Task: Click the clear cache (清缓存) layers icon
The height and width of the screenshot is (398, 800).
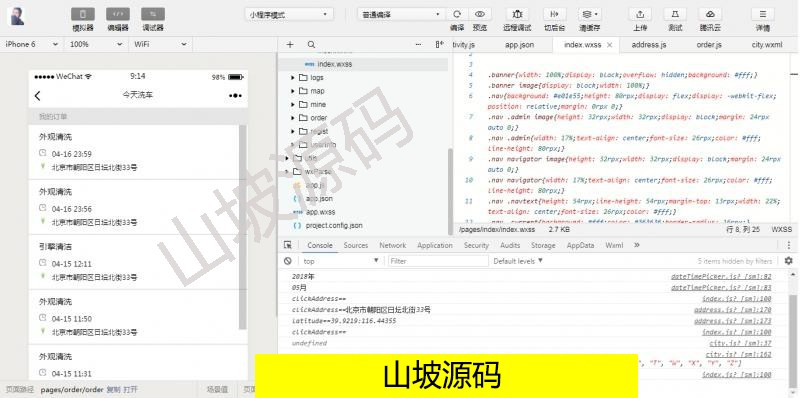Action: coord(590,14)
